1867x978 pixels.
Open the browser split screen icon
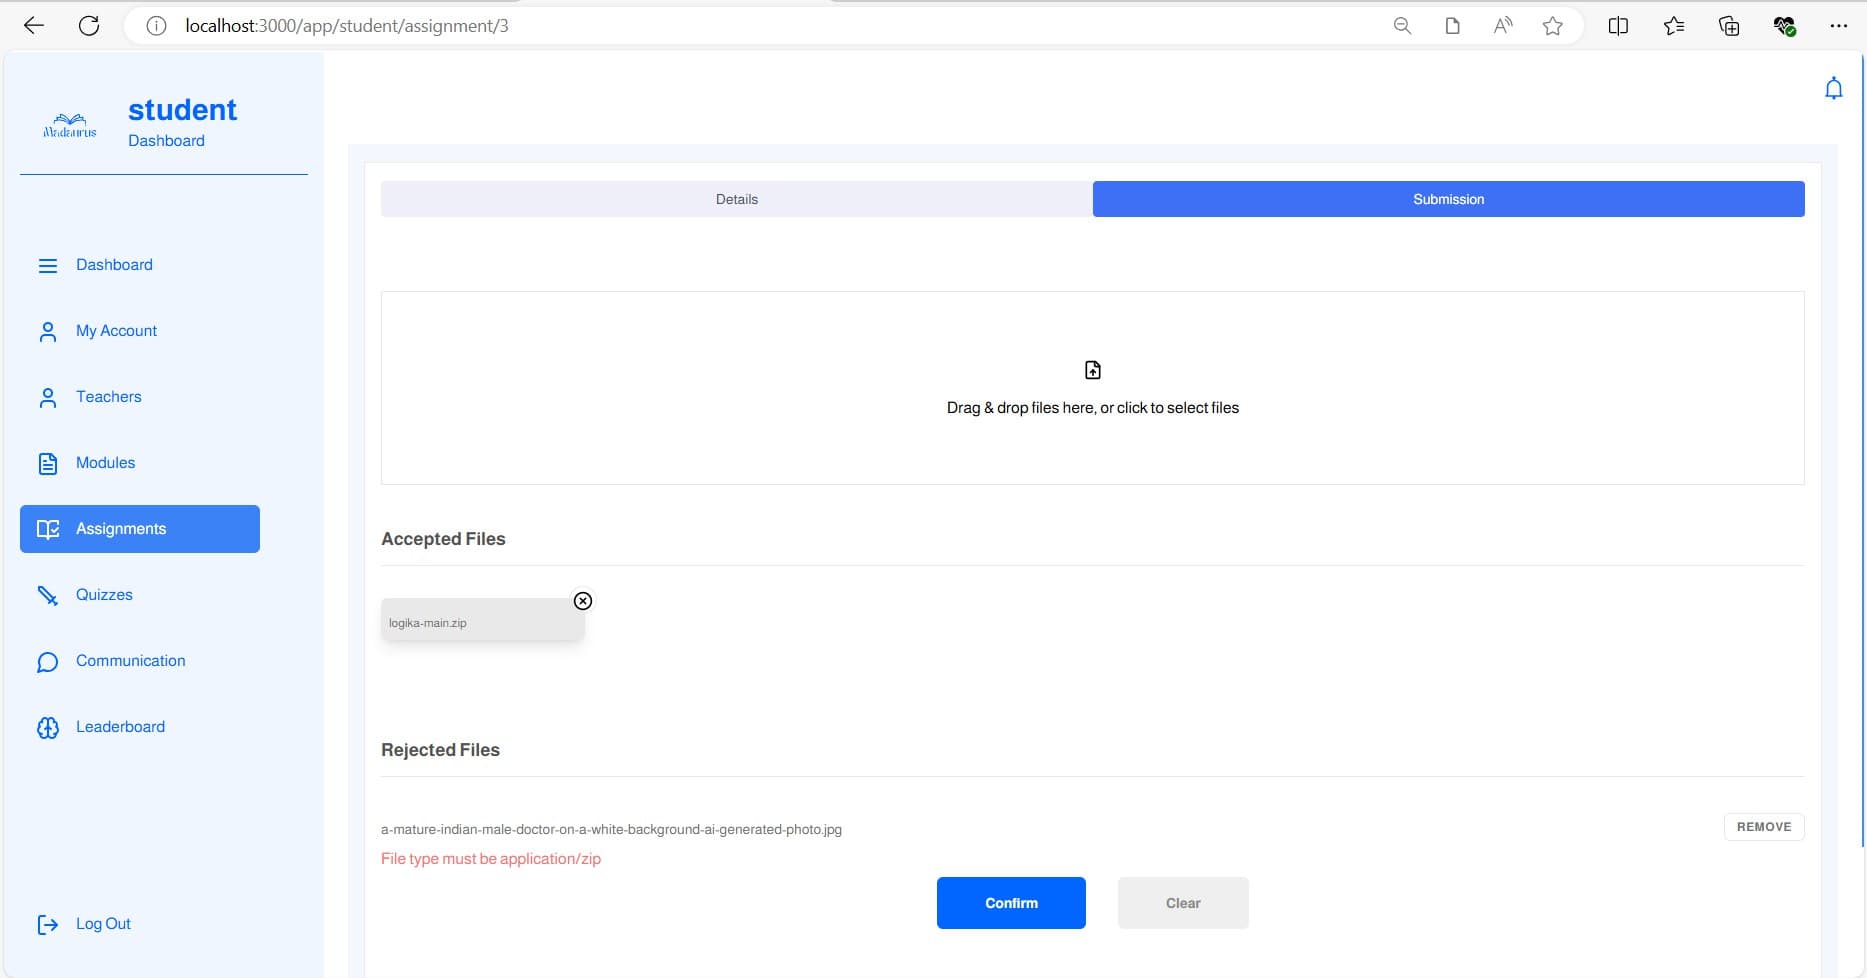coord(1618,26)
